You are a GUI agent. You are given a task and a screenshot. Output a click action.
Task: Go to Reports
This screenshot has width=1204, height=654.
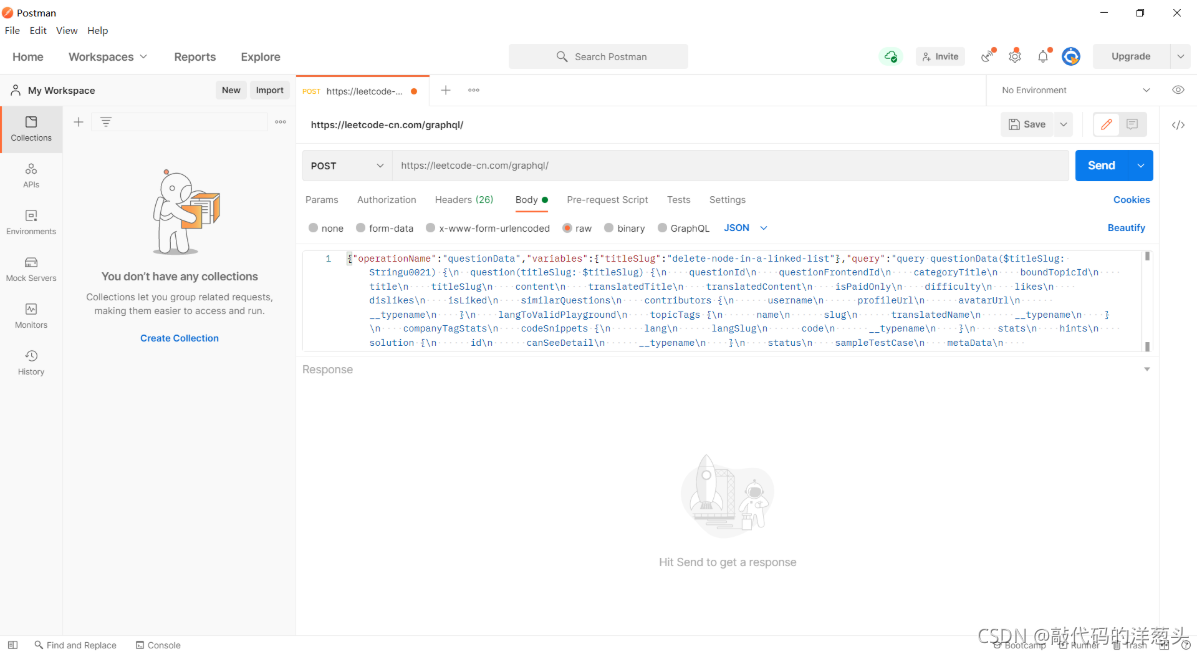coord(195,57)
